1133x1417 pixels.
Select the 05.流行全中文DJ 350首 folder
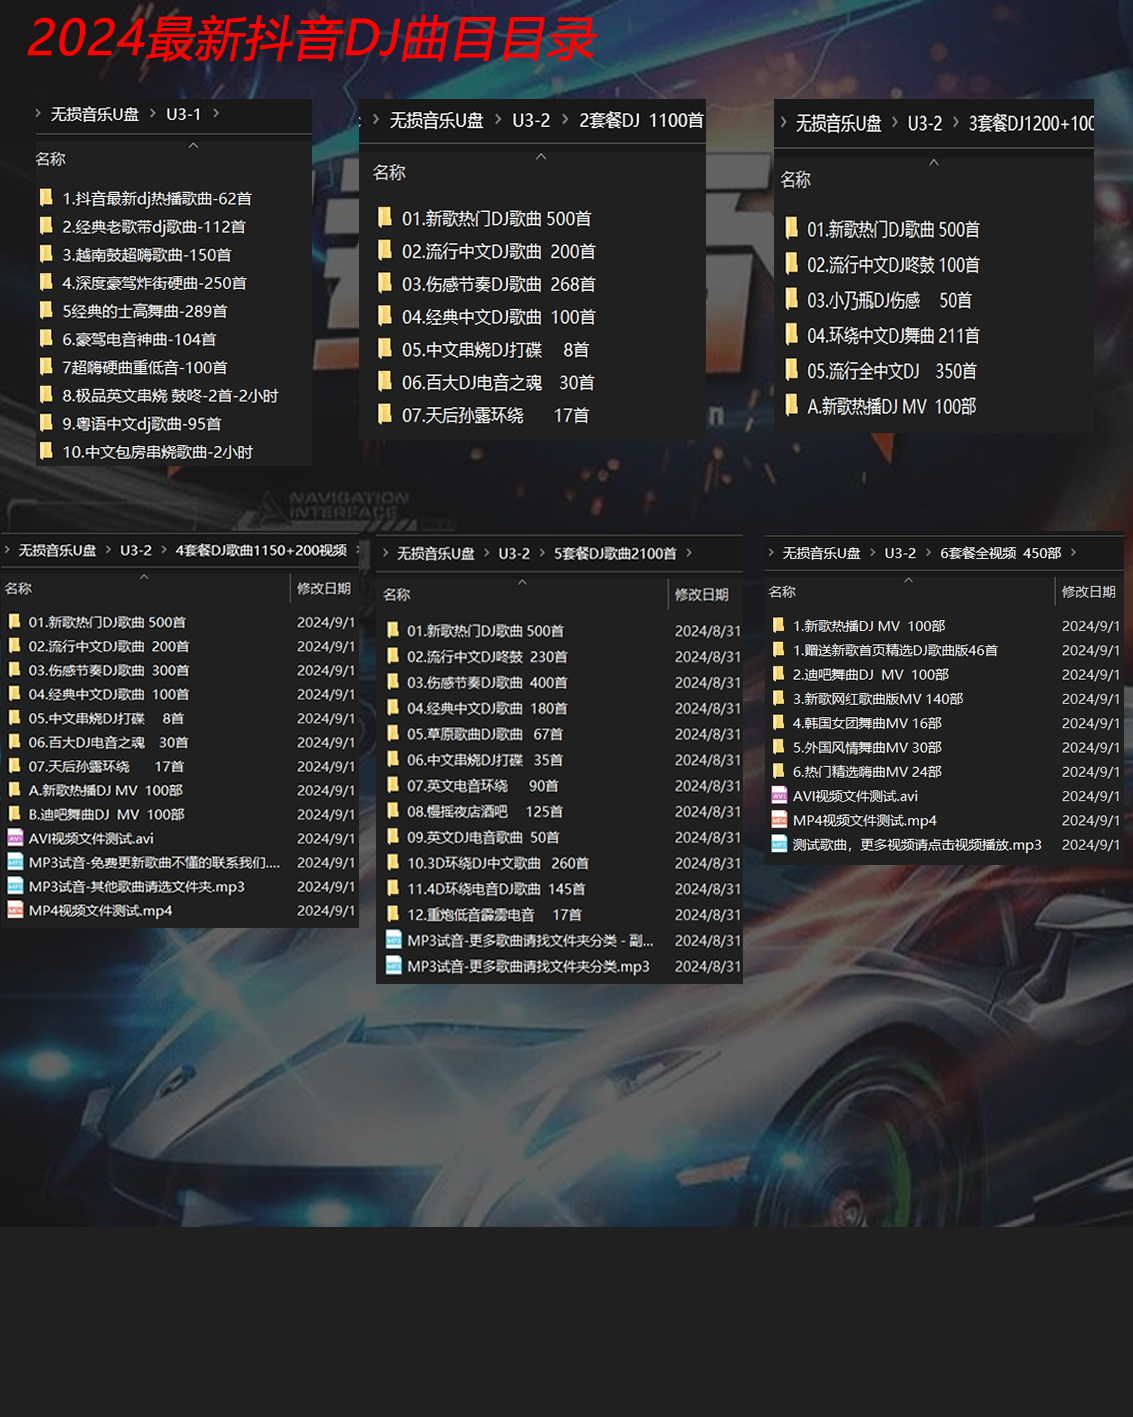891,371
